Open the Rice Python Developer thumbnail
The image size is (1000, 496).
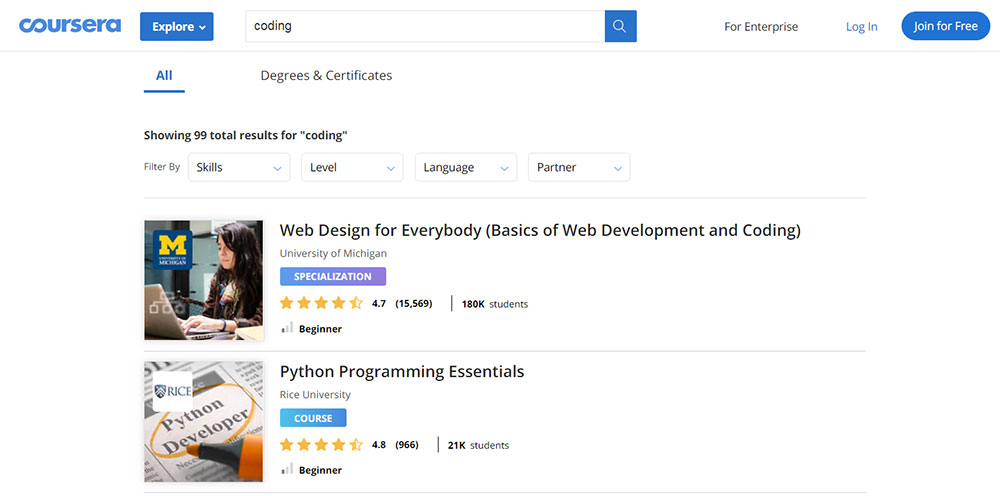(204, 422)
